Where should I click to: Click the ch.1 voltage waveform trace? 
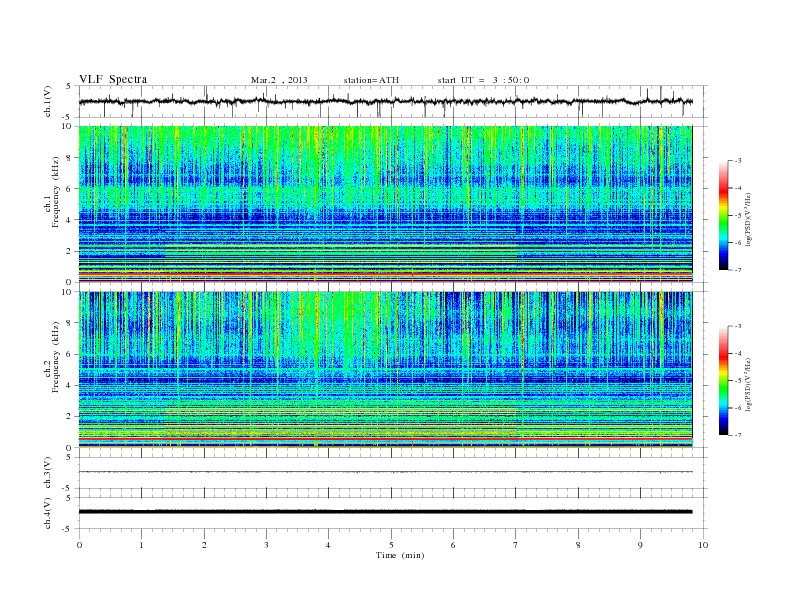(385, 101)
